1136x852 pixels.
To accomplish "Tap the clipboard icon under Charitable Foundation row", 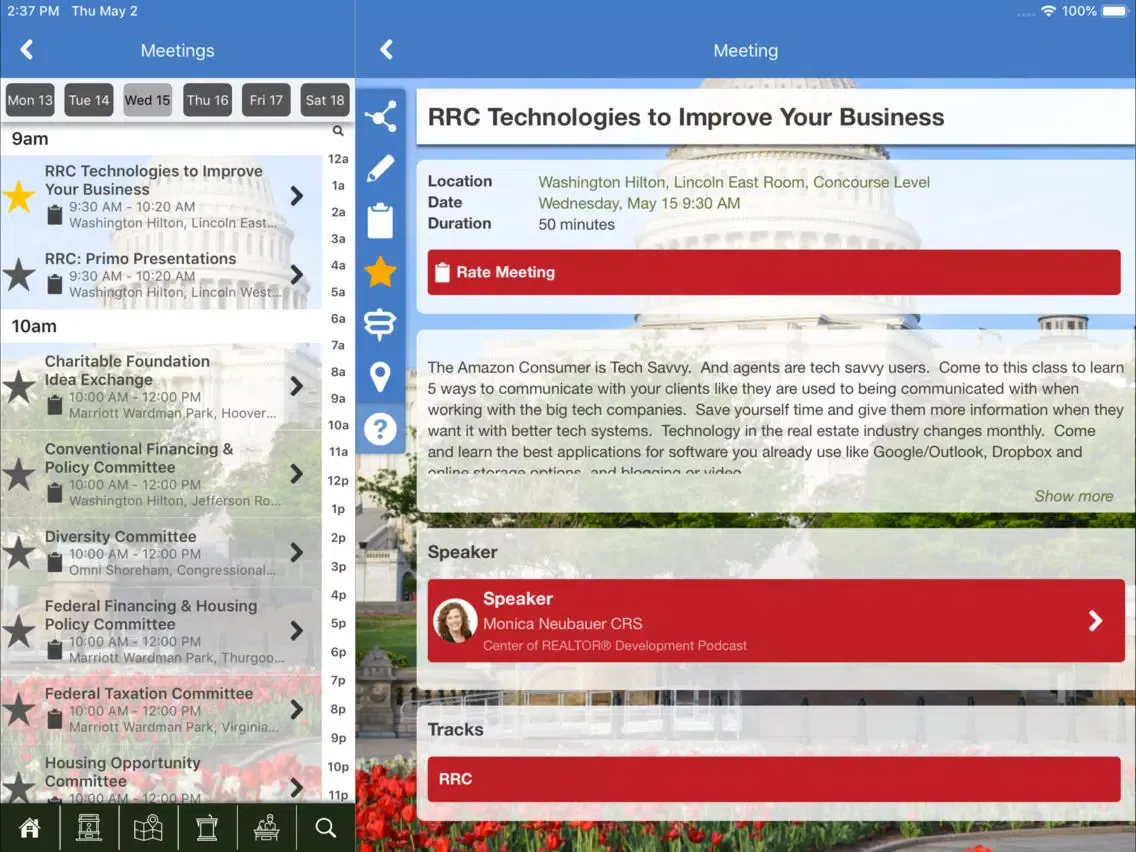I will pyautogui.click(x=54, y=405).
